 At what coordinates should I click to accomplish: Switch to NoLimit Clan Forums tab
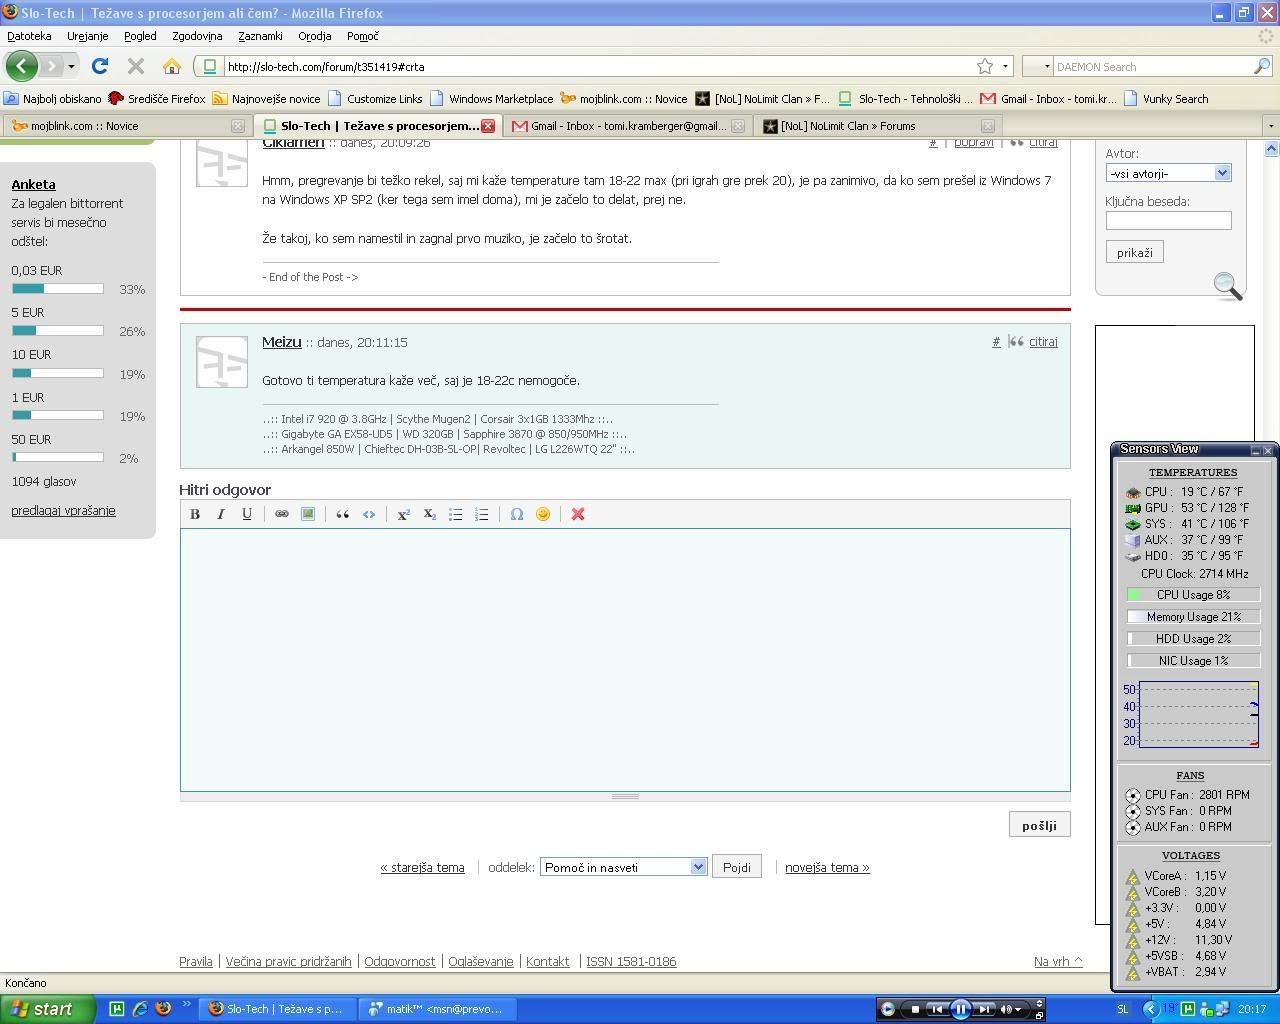coord(877,126)
